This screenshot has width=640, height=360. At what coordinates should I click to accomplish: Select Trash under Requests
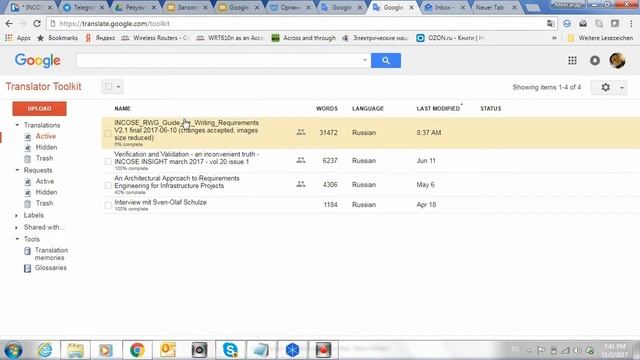[x=44, y=203]
